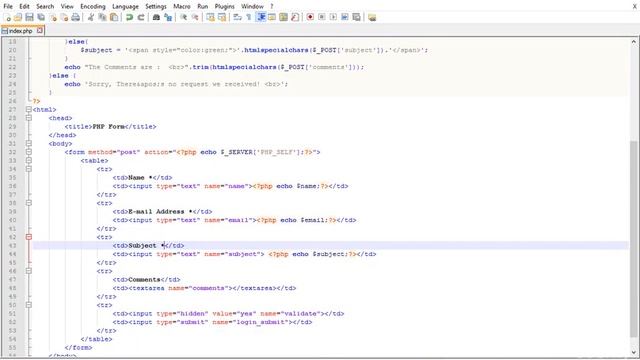Create a new document via toolbar
The height and width of the screenshot is (360, 640).
click(x=7, y=17)
